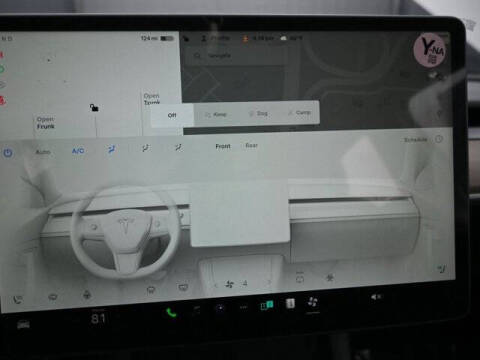The height and width of the screenshot is (360, 480).
Task: Toggle the rightmost airflow vent direction icon
Action: click(179, 147)
